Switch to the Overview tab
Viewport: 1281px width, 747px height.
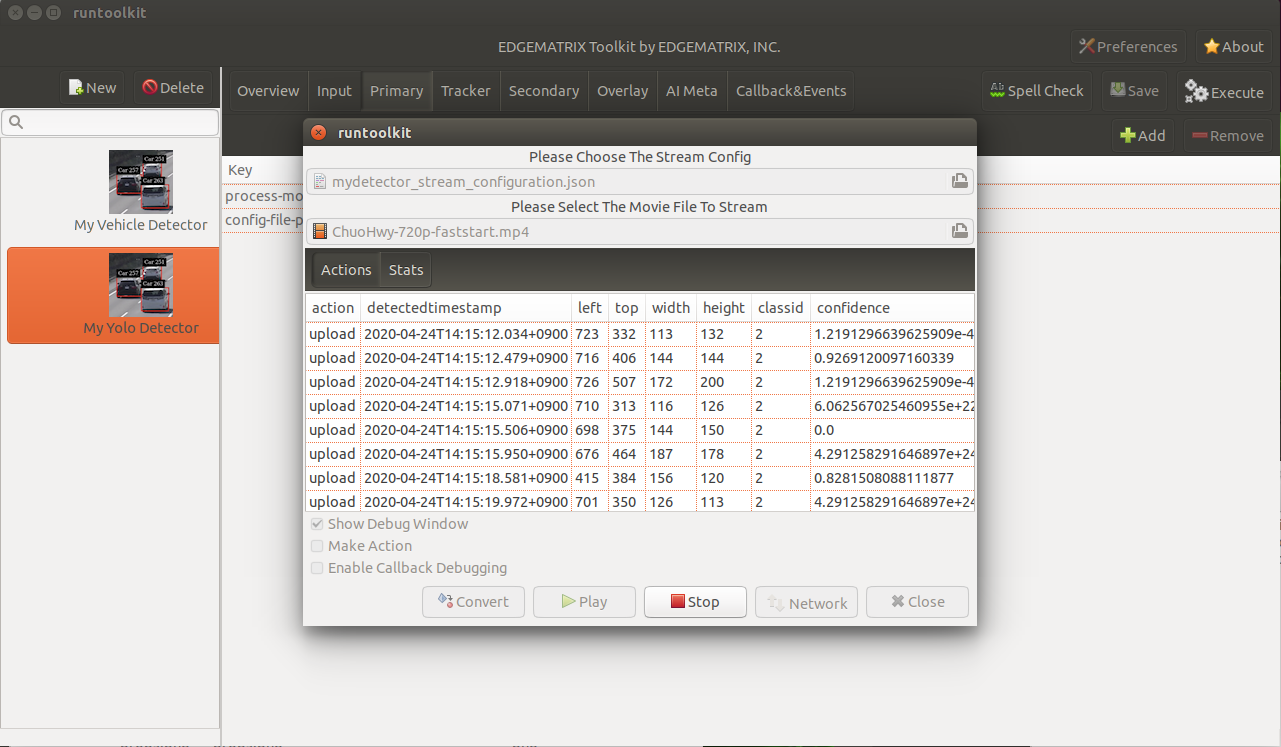268,91
